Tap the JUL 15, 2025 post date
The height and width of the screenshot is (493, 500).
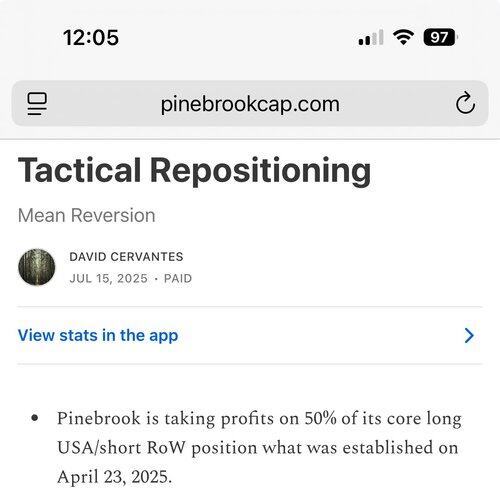tap(108, 278)
